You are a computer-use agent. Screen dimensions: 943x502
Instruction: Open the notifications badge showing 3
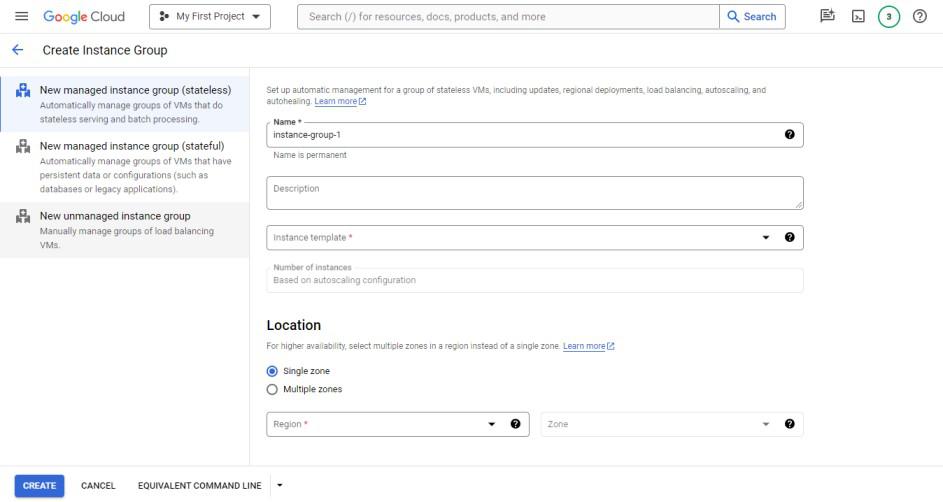point(889,17)
